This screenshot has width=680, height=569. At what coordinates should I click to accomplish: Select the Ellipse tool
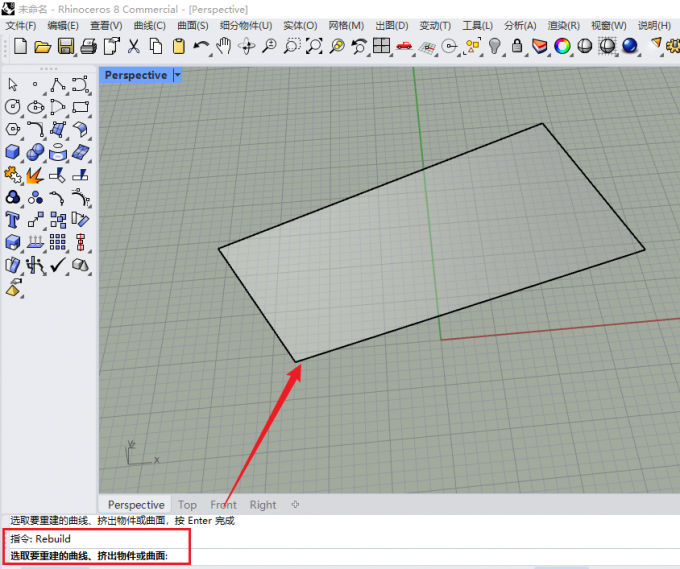36,107
